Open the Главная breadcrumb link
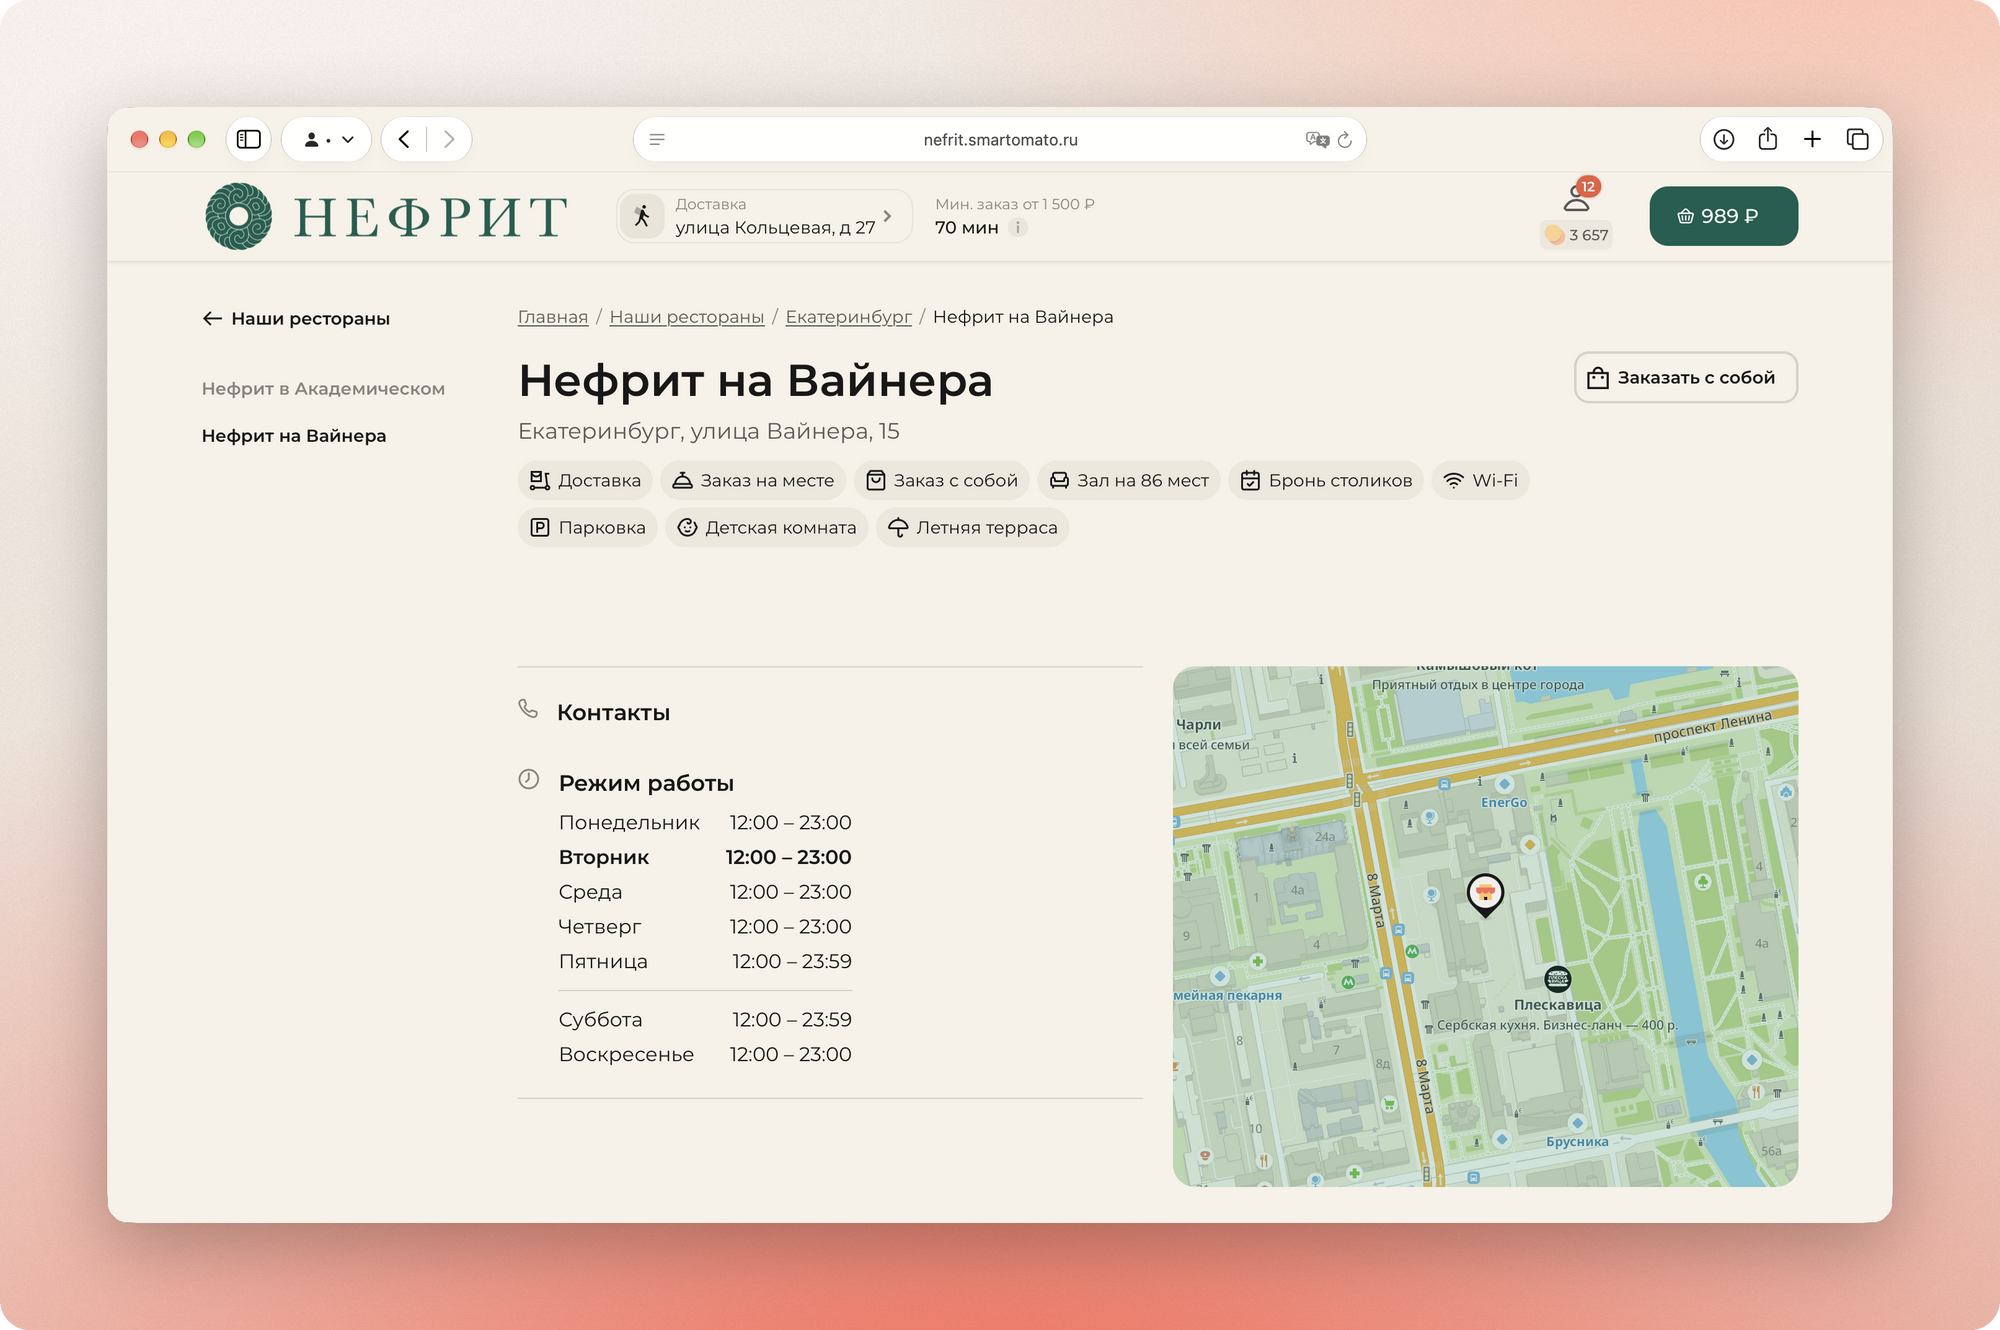This screenshot has height=1330, width=2000. pyautogui.click(x=553, y=317)
